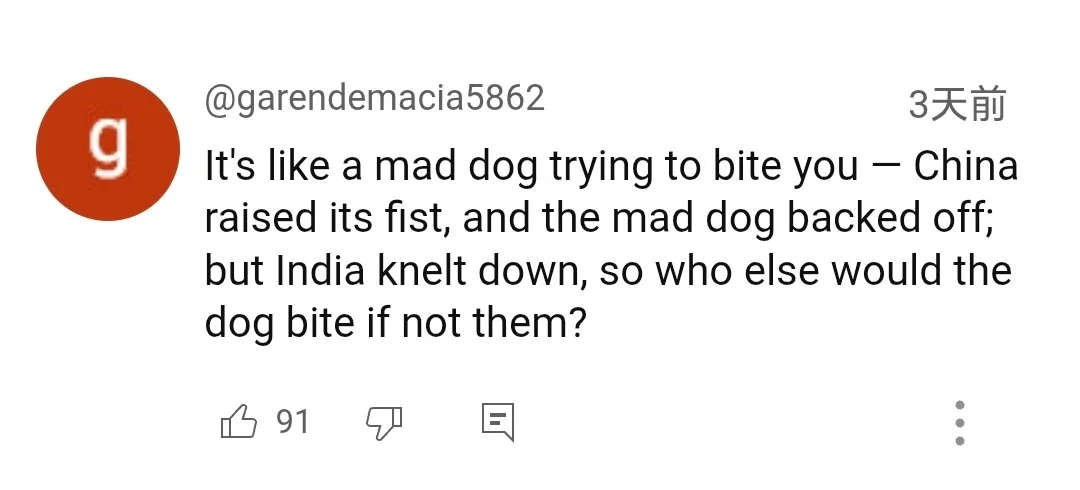The width and height of the screenshot is (1080, 490).
Task: Click the question mark ending the comment
Action: pos(573,322)
